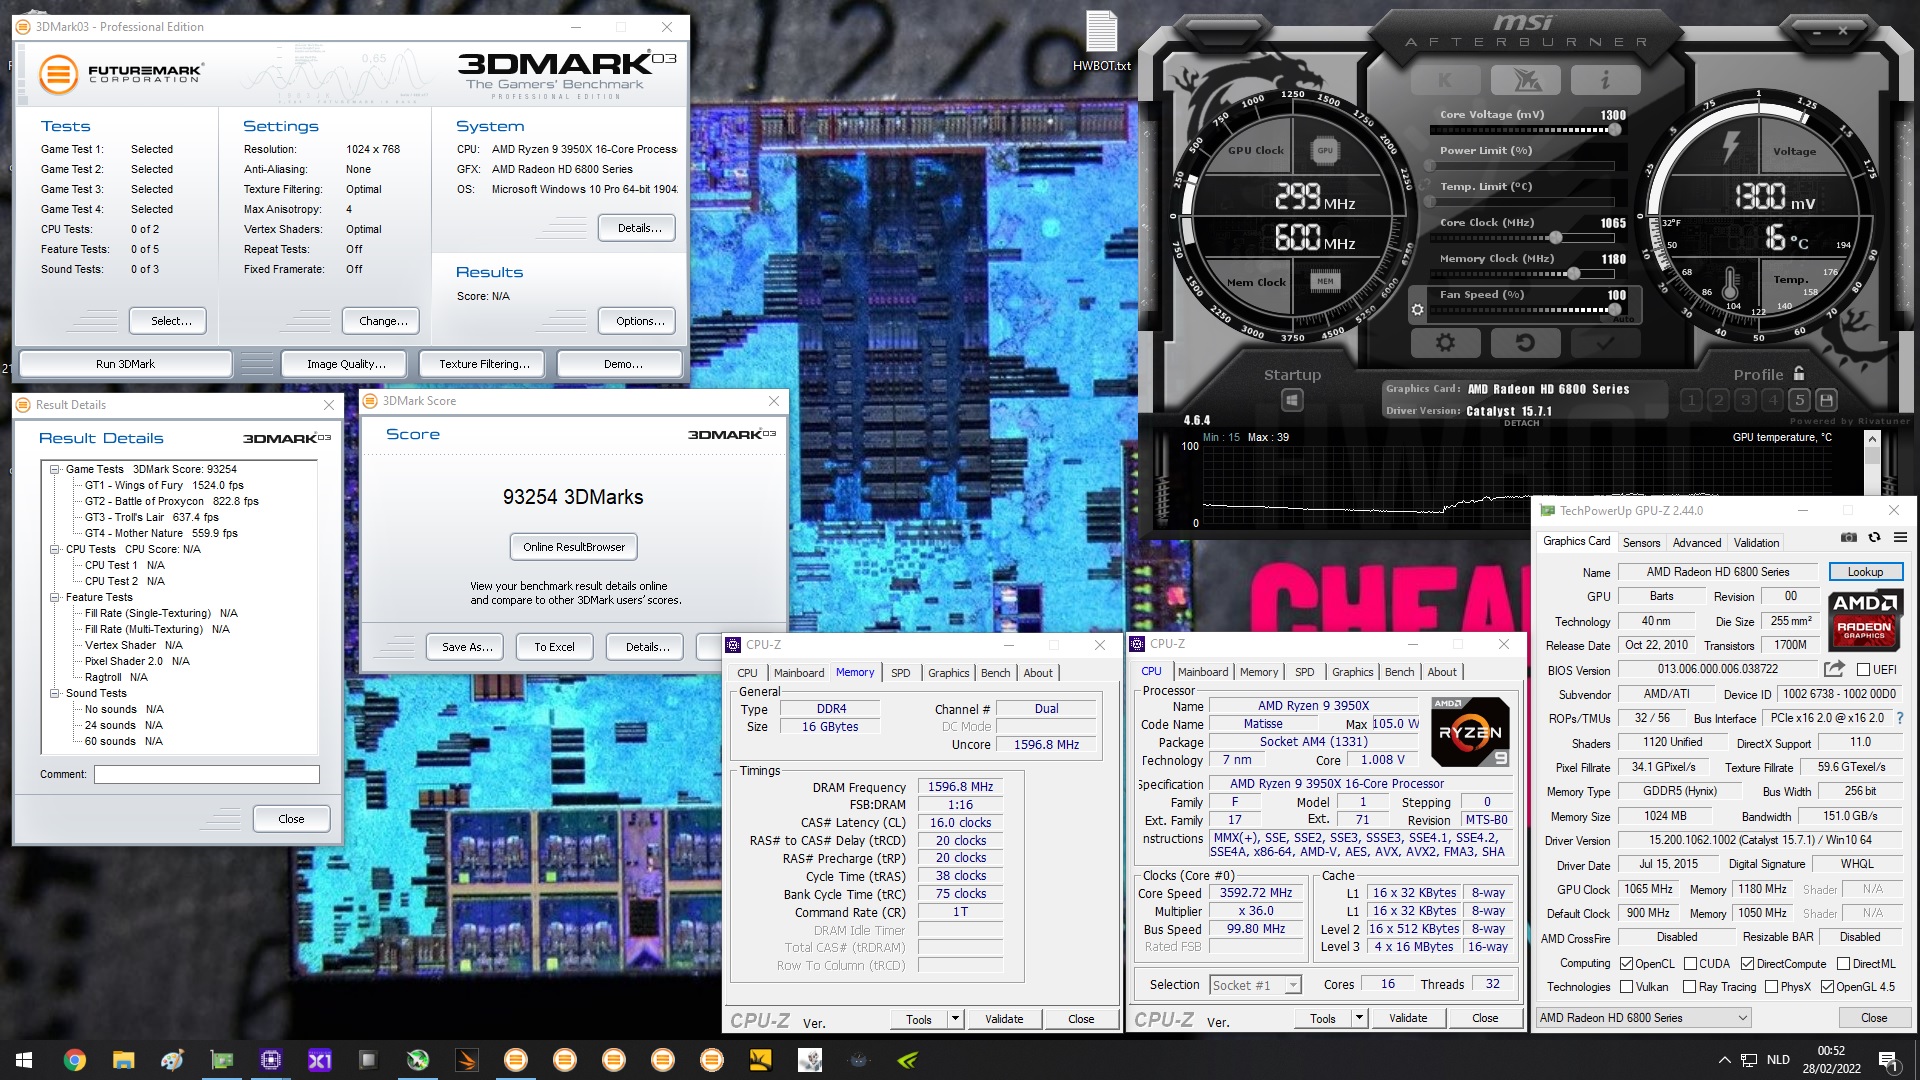This screenshot has height=1080, width=1920.
Task: Open File Explorer from the taskbar
Action: [123, 1060]
